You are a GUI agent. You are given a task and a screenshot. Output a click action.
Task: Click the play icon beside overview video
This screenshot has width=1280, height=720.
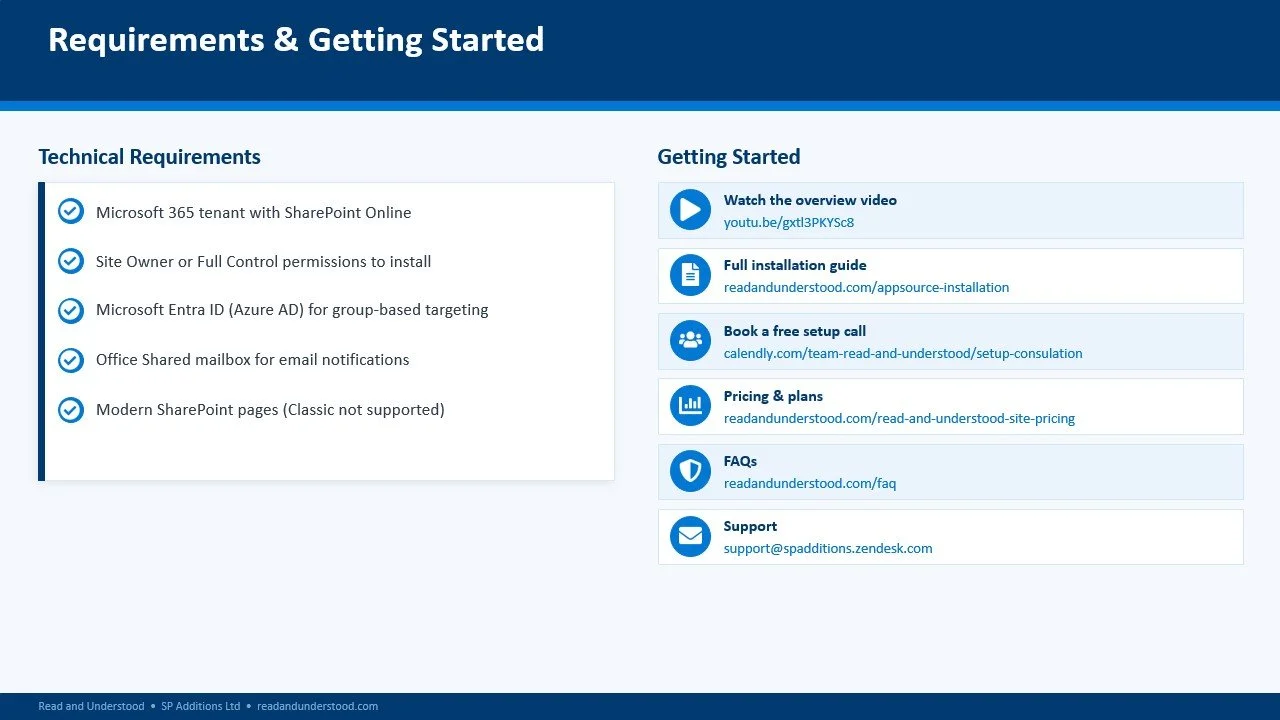pos(690,210)
